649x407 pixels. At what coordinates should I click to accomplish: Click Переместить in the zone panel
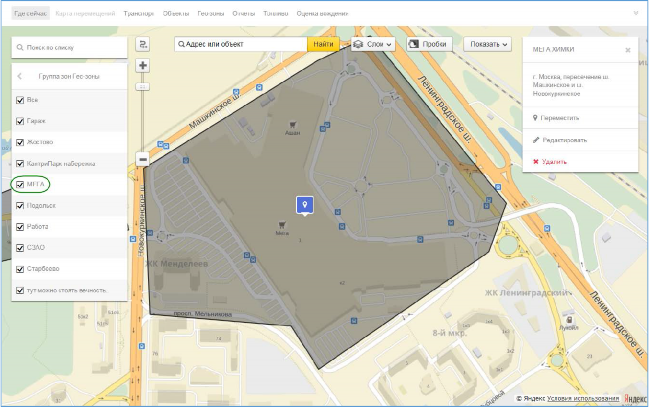560,118
